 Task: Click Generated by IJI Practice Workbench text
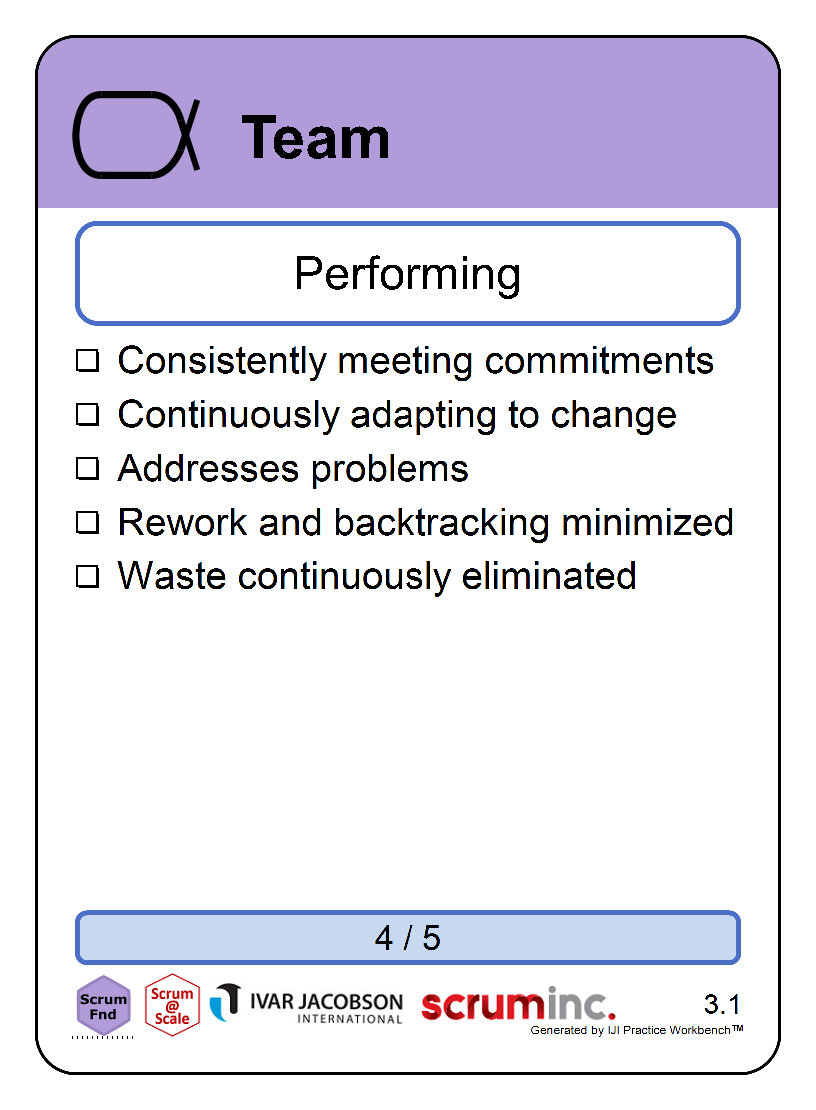[636, 1030]
